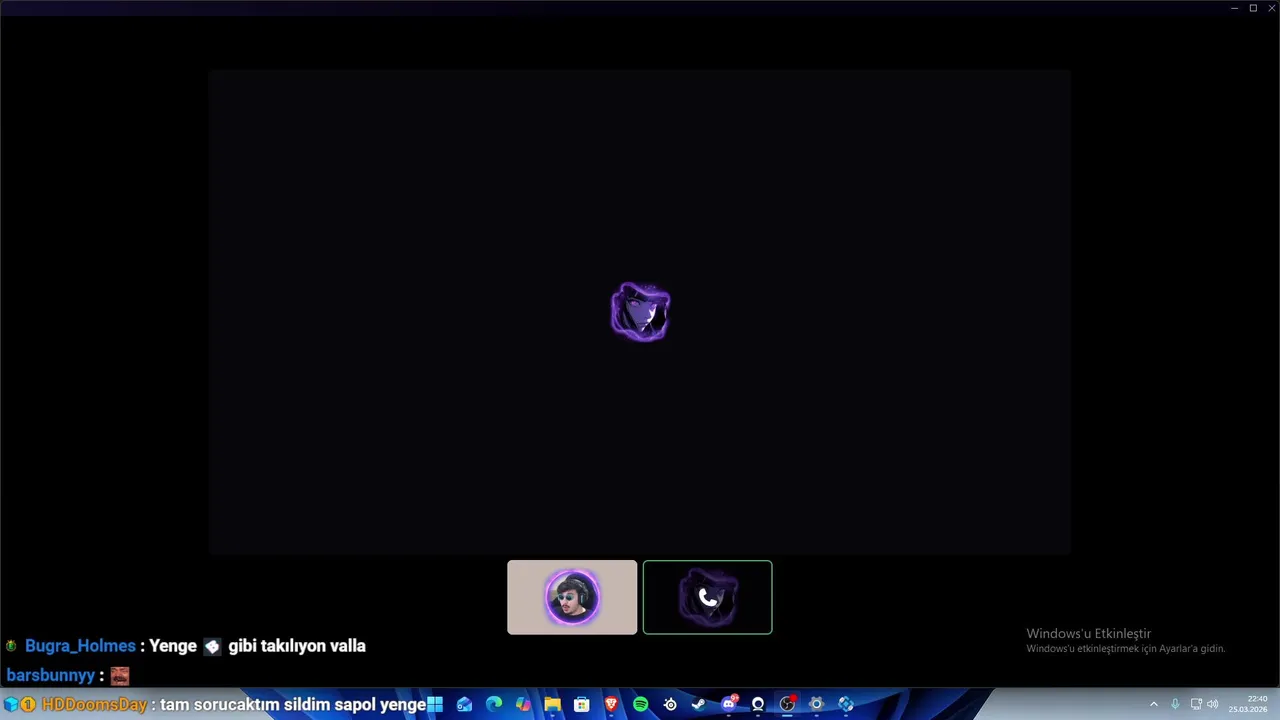Open File Explorer from the taskbar
This screenshot has height=720, width=1280.
point(552,704)
